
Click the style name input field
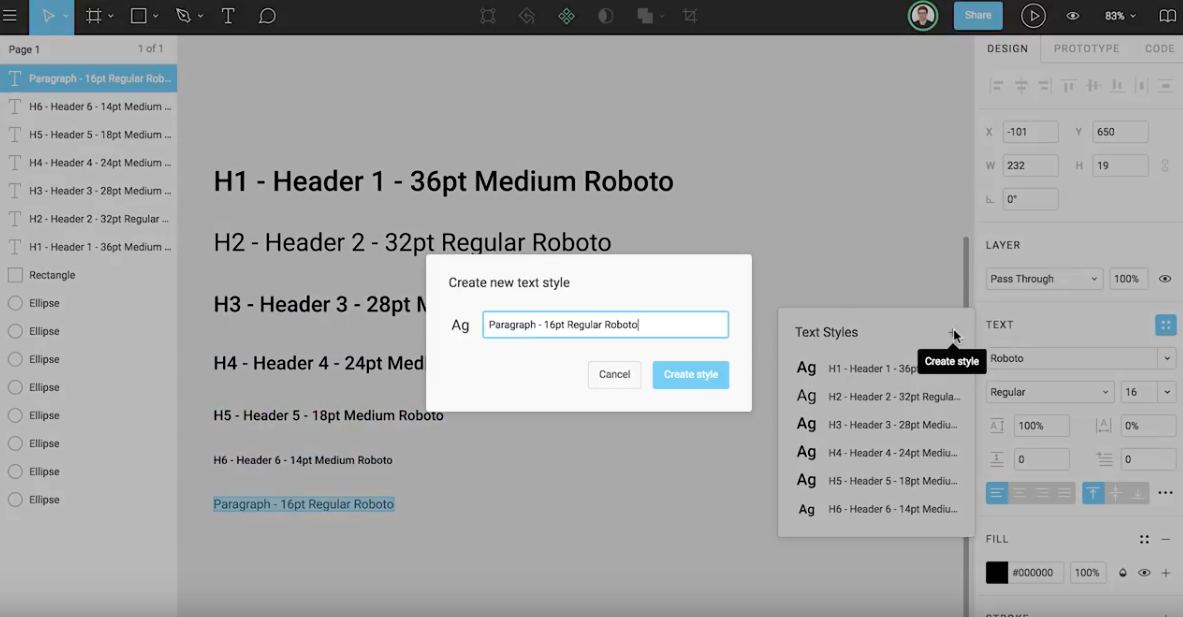[x=605, y=325]
